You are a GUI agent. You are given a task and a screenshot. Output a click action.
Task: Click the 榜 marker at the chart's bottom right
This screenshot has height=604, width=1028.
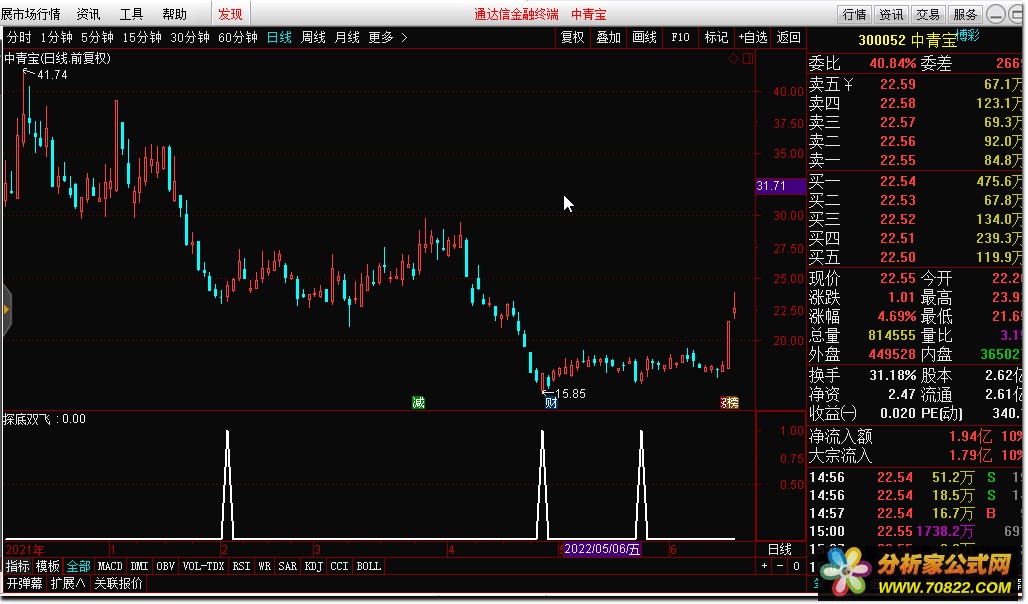click(x=730, y=403)
